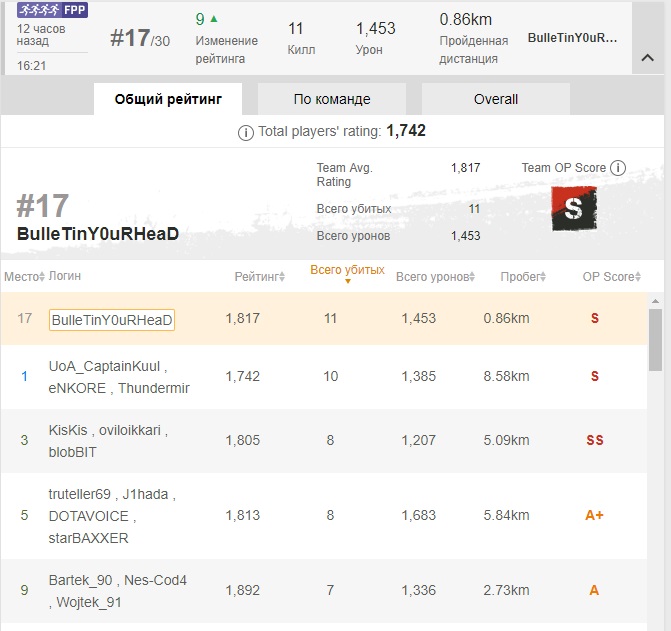671x631 pixels.
Task: Open the По команде tab
Action: pos(332,99)
